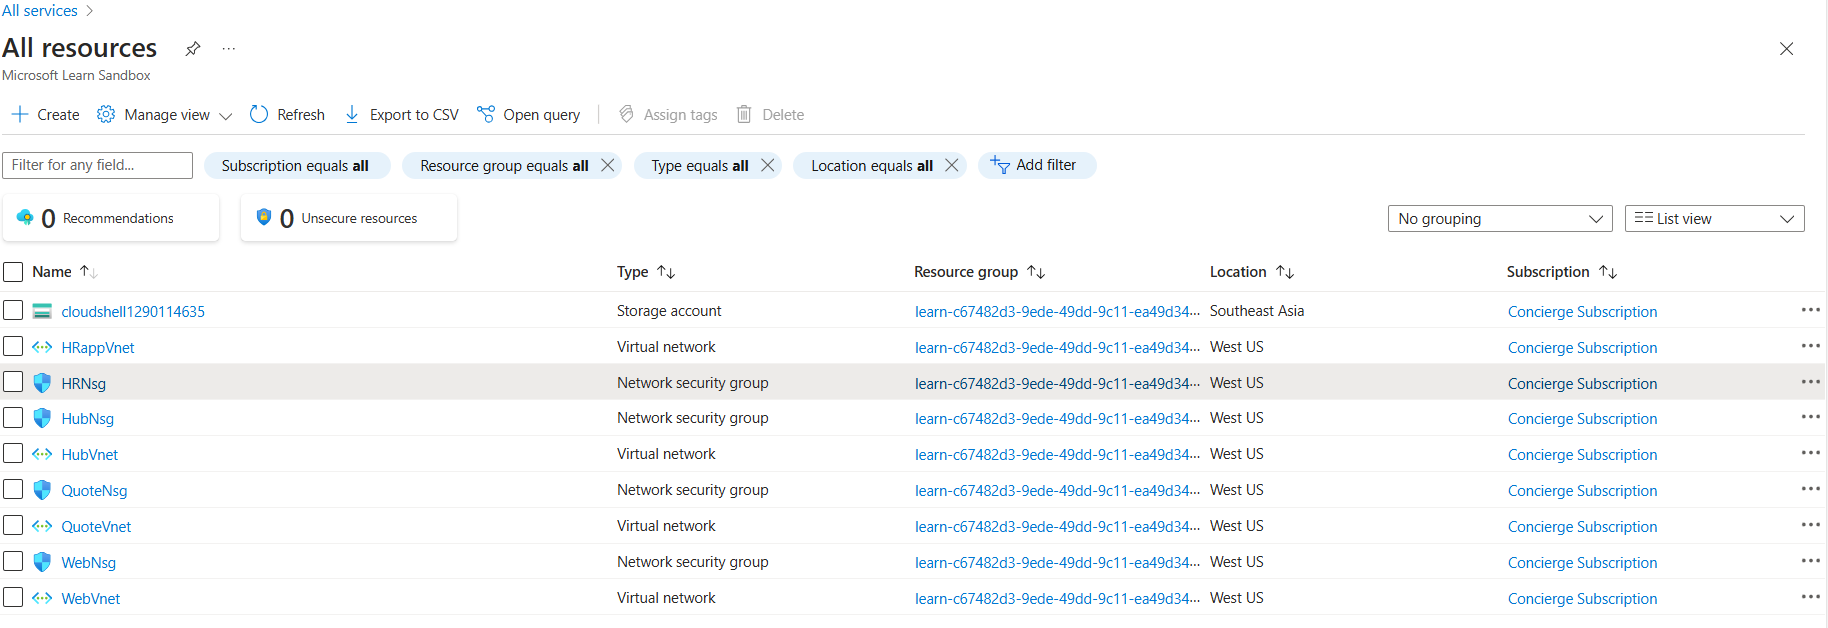Check the HubVnet row checkbox
Viewport: 1828px width, 628px height.
[x=13, y=454]
